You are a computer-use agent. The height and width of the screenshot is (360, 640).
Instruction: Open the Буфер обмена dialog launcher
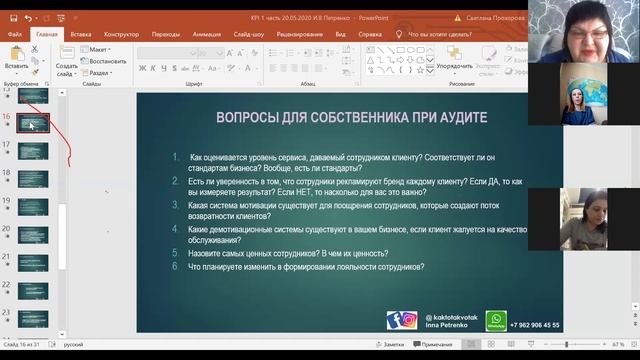point(47,84)
